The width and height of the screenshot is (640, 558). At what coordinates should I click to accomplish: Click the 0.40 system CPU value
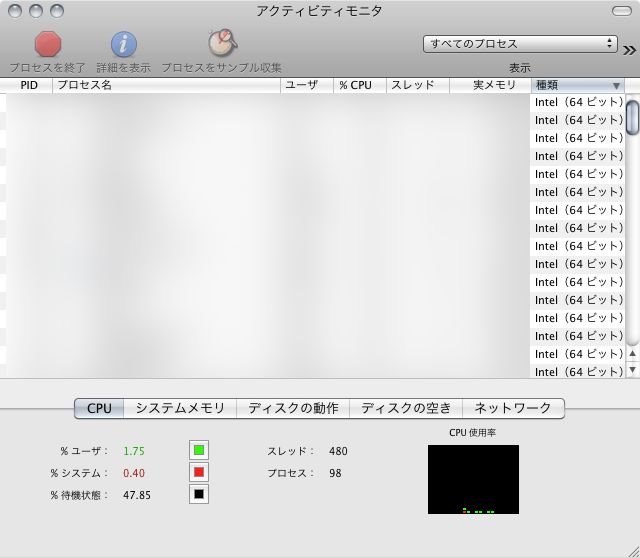coord(134,473)
